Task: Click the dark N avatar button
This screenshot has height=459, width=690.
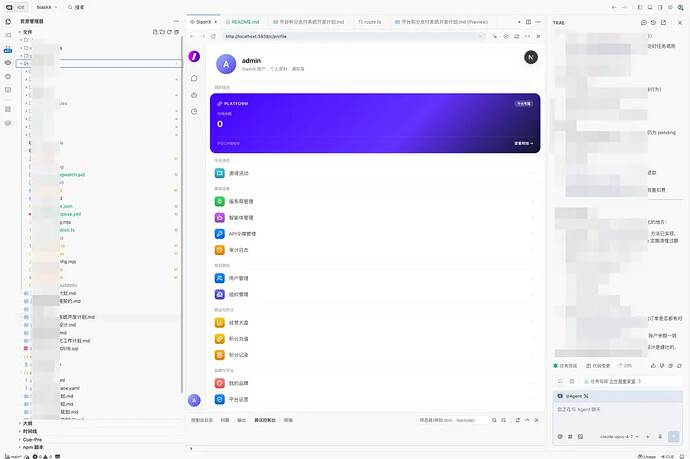Action: pos(531,57)
